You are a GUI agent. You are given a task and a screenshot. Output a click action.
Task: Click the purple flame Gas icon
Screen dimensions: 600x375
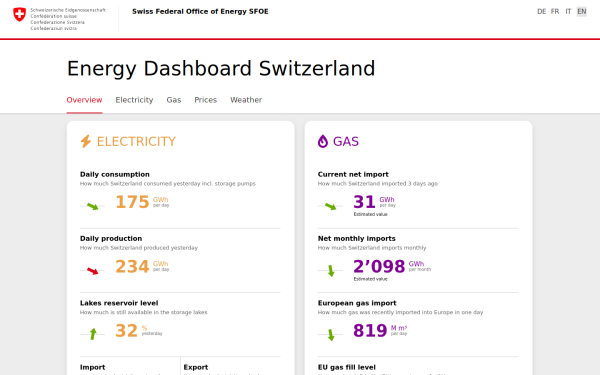323,141
